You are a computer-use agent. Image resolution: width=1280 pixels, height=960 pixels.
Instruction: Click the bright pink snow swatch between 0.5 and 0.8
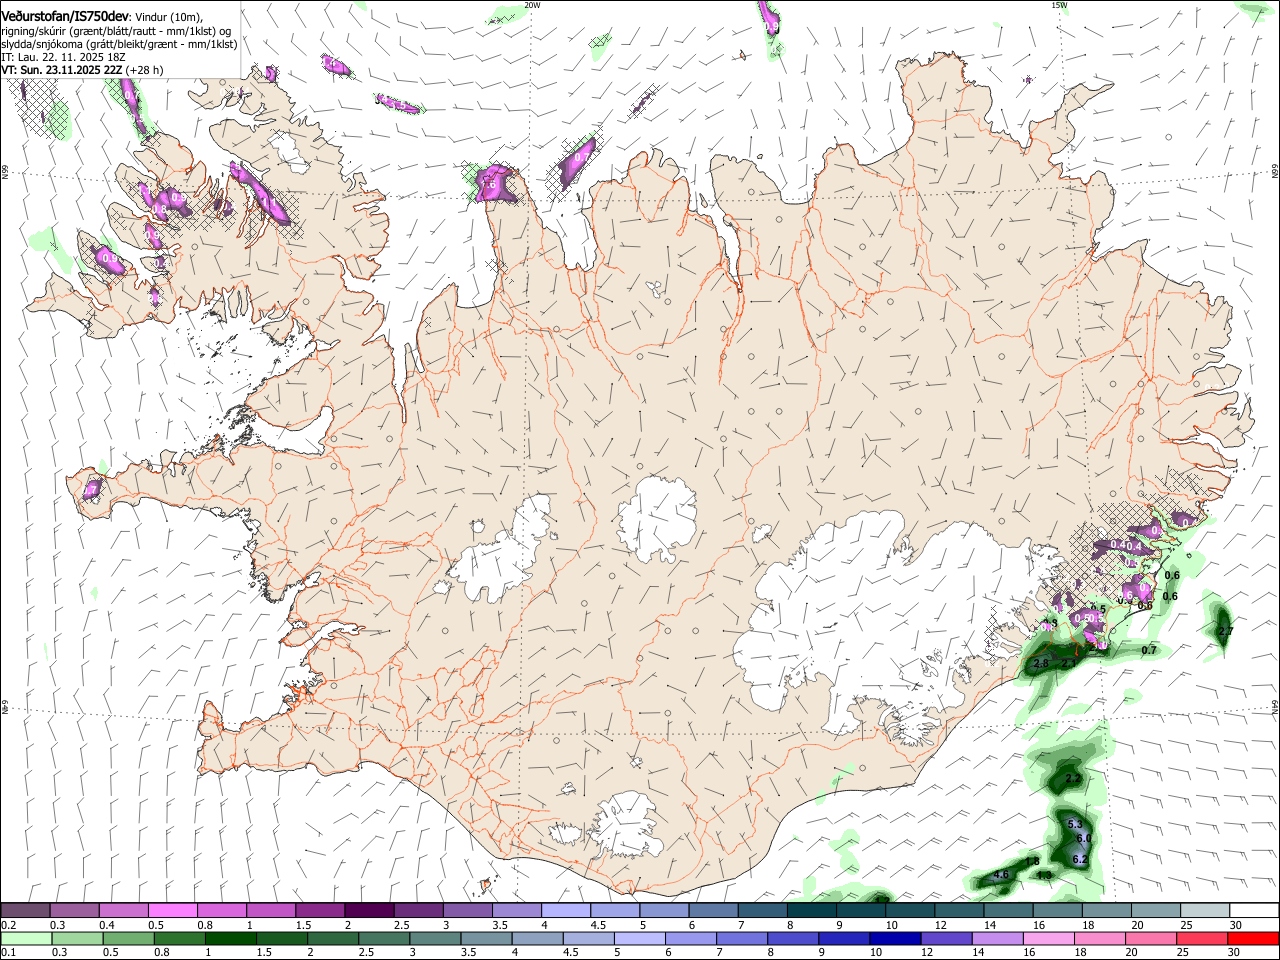click(172, 910)
